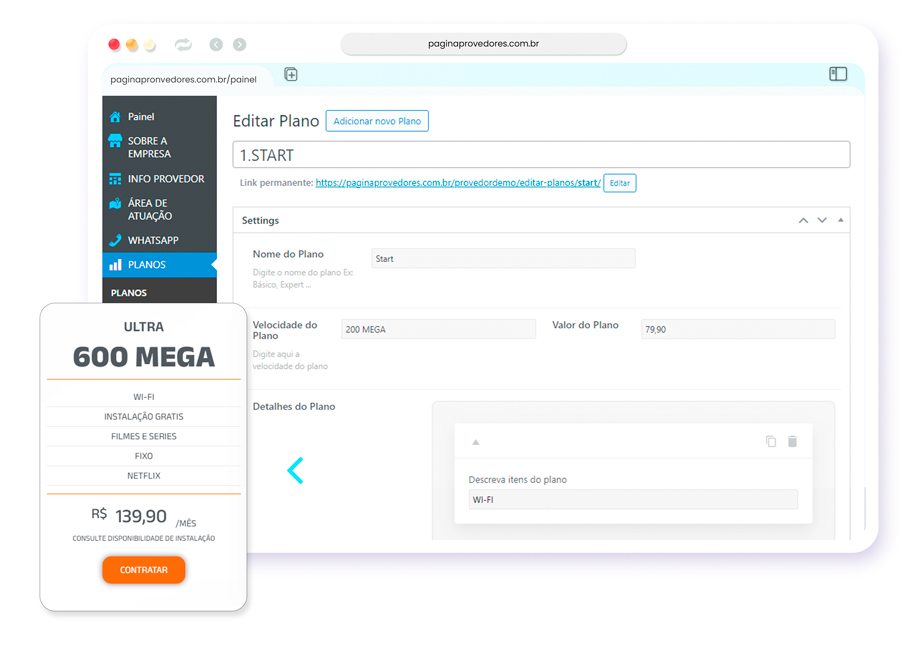This screenshot has width=900, height=653.
Task: Collapse the Settings panel triangle toggle
Action: (840, 220)
